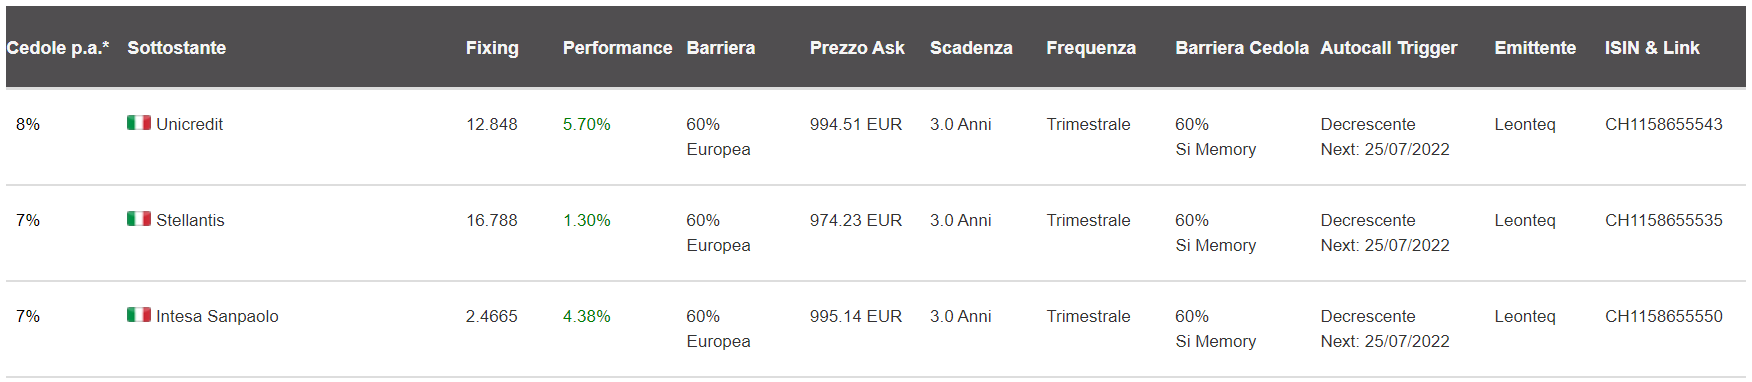Click the Emittente column header
This screenshot has width=1752, height=382.
pos(1535,48)
